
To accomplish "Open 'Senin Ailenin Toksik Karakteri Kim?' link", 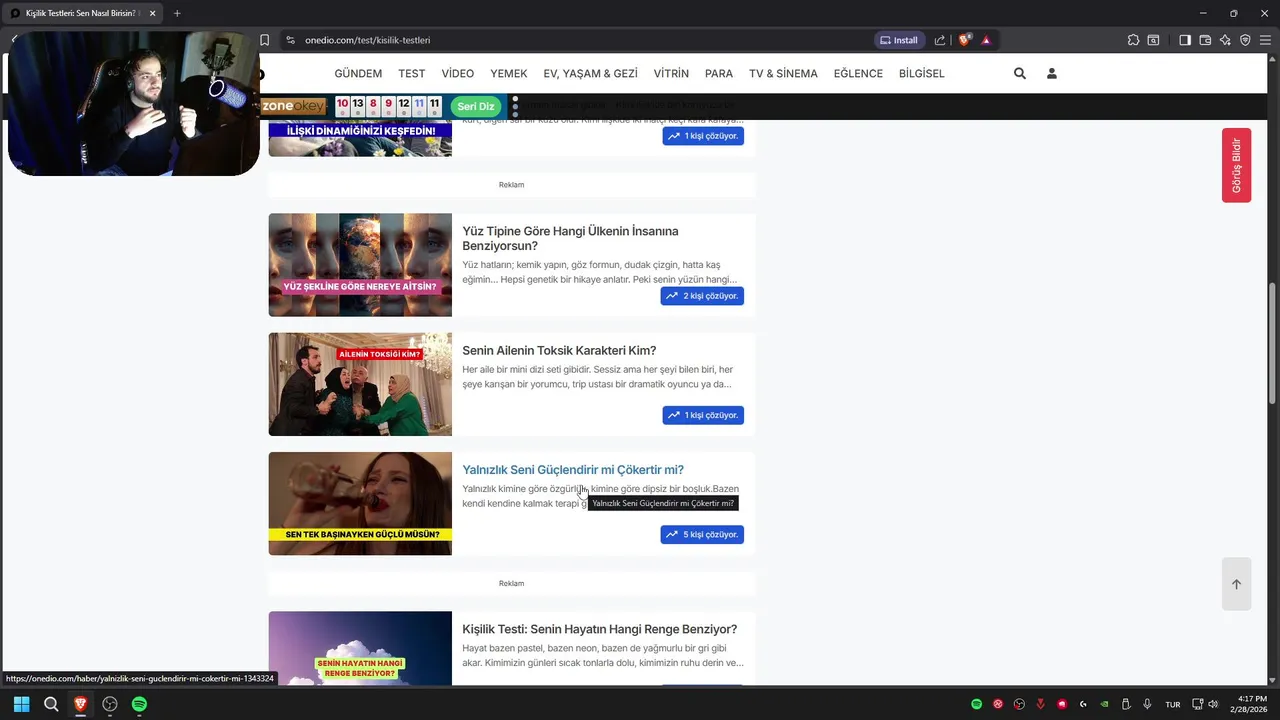I will 559,350.
